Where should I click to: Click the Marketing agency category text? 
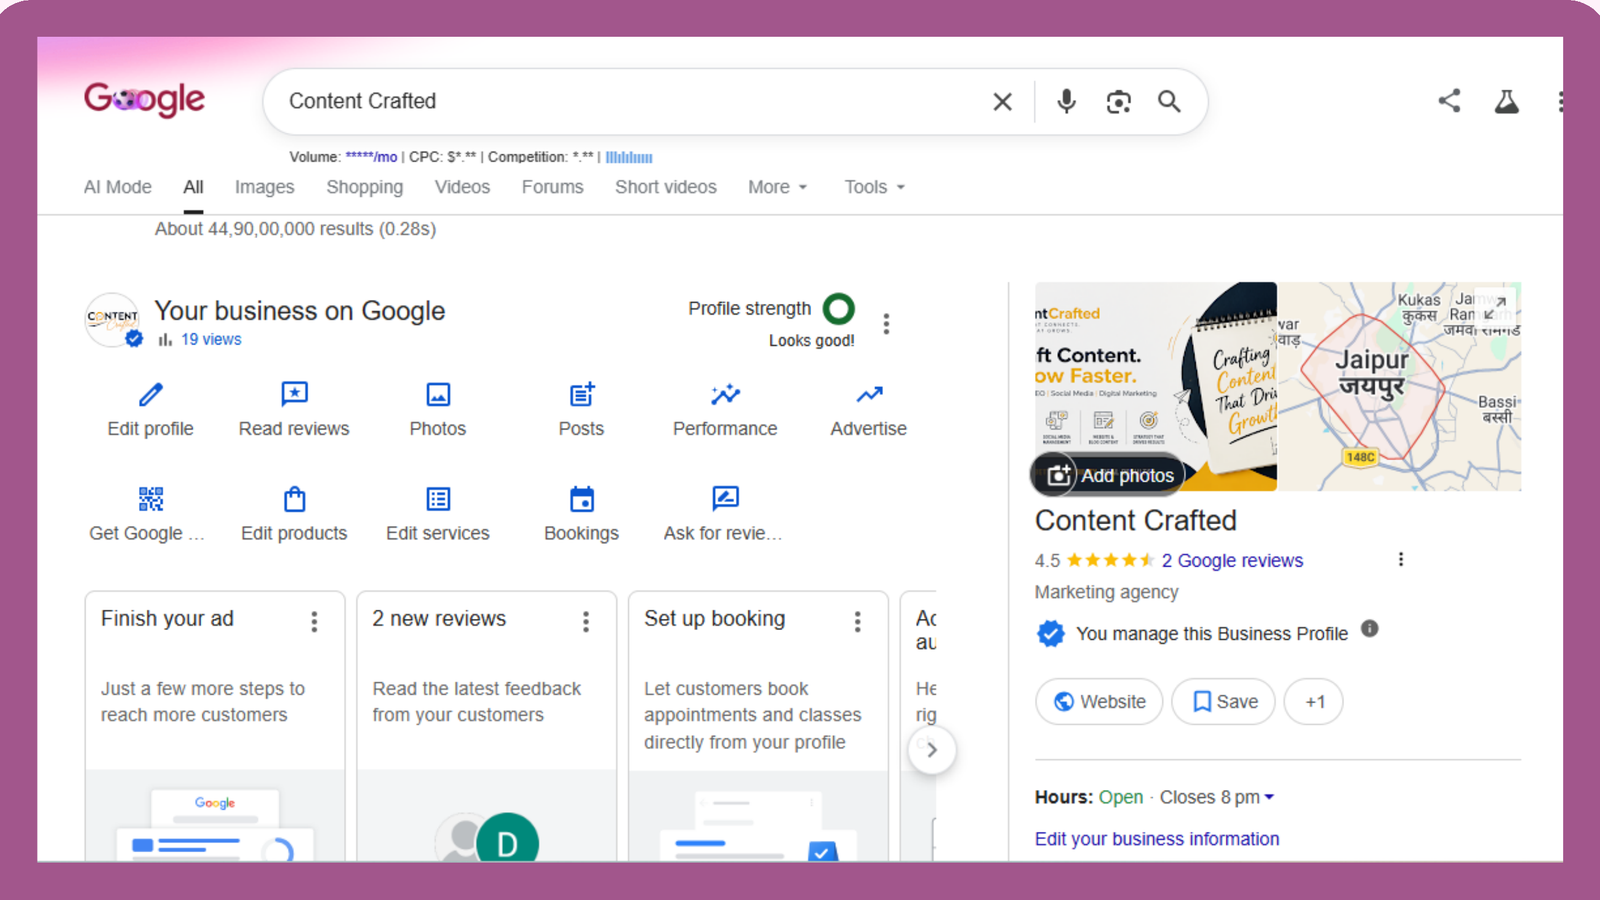click(1106, 592)
